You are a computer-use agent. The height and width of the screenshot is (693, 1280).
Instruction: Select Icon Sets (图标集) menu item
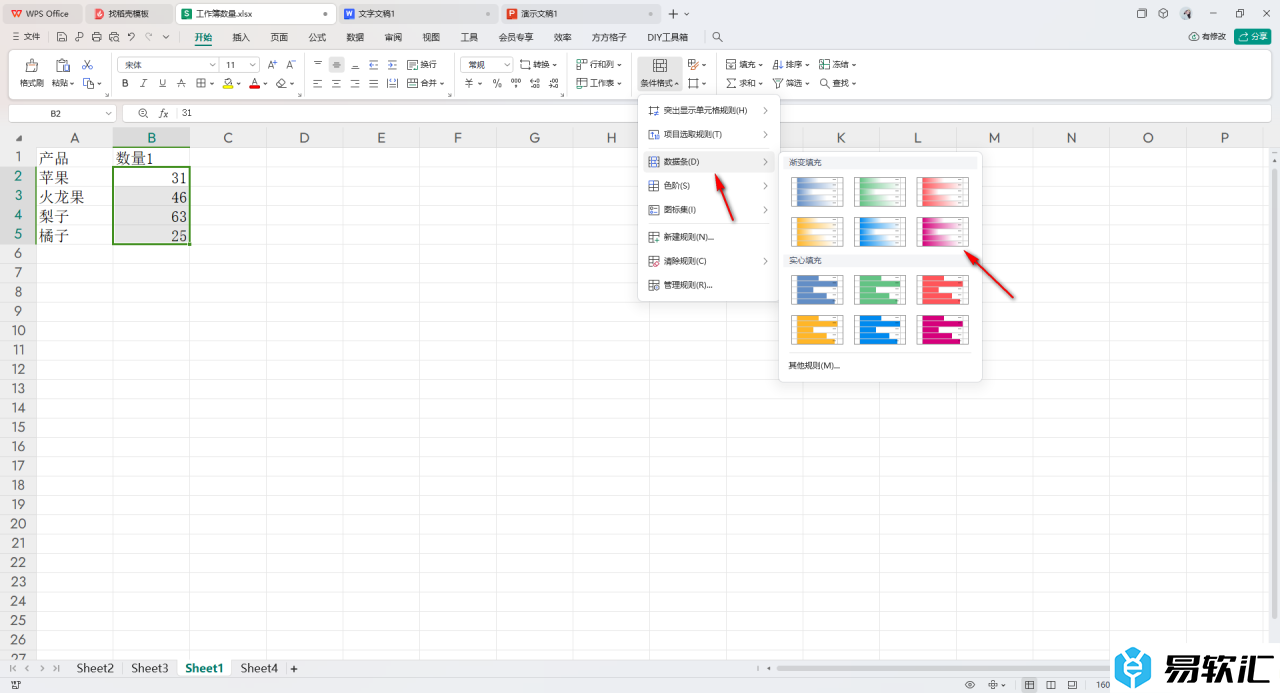click(x=708, y=209)
